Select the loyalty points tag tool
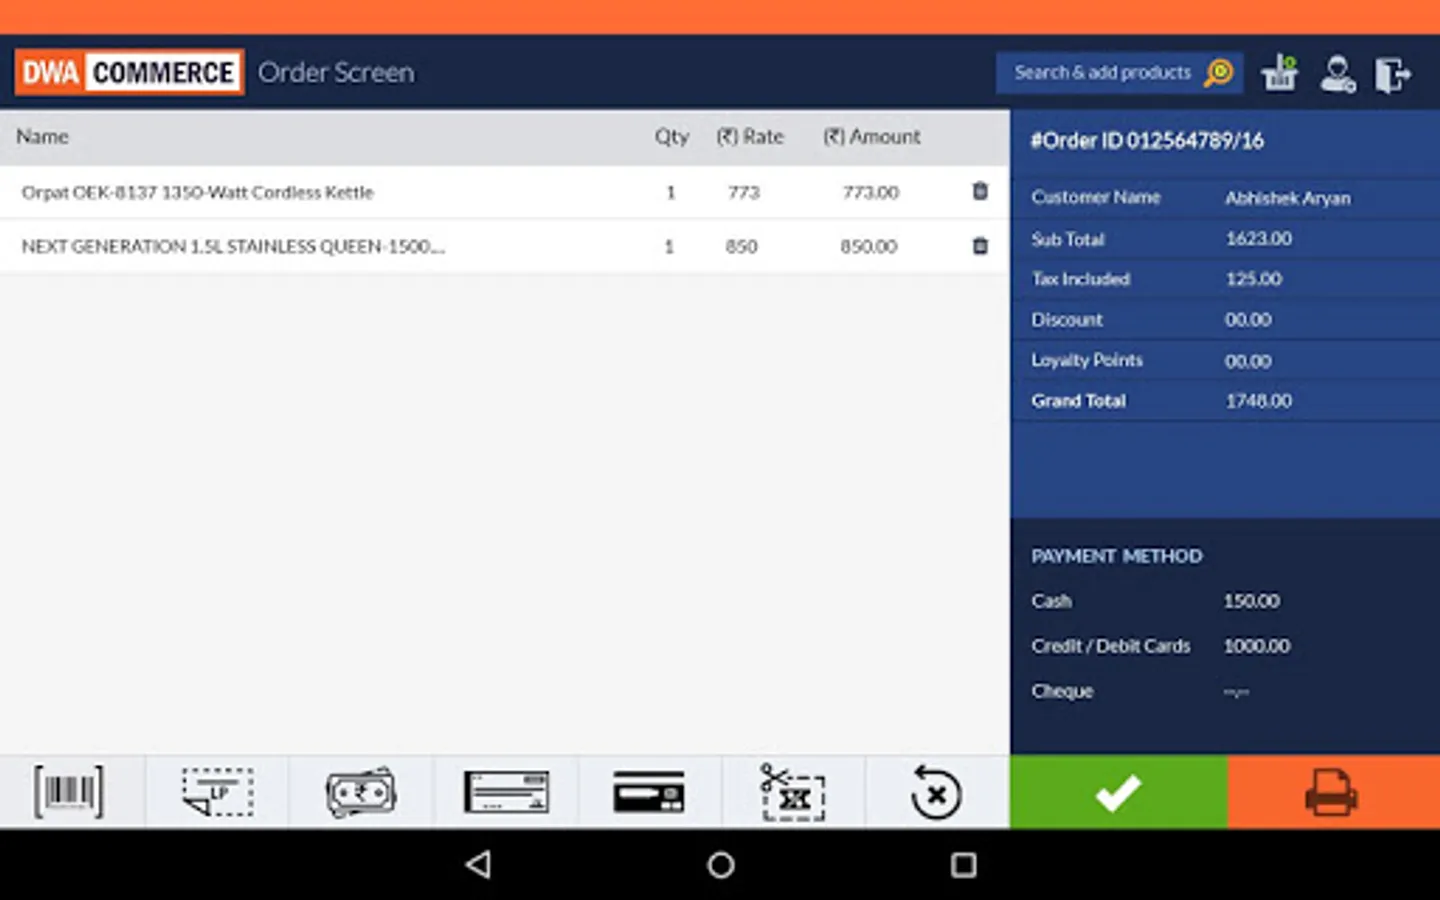This screenshot has width=1440, height=900. coord(216,792)
